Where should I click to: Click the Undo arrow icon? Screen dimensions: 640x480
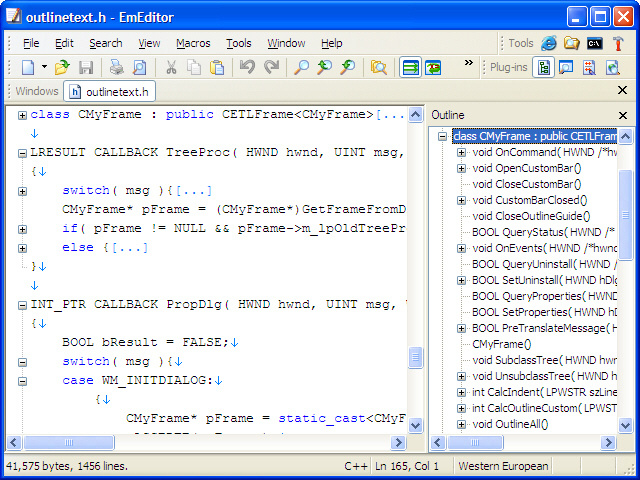pyautogui.click(x=247, y=68)
